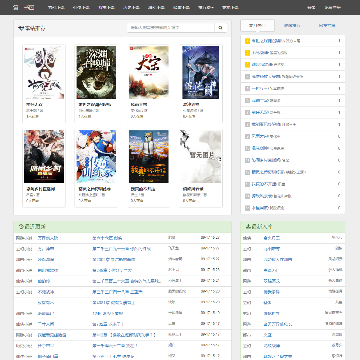The width and height of the screenshot is (360, 360).
Task: Open the red-haired trainer anime book cover
Action: click(x=96, y=156)
